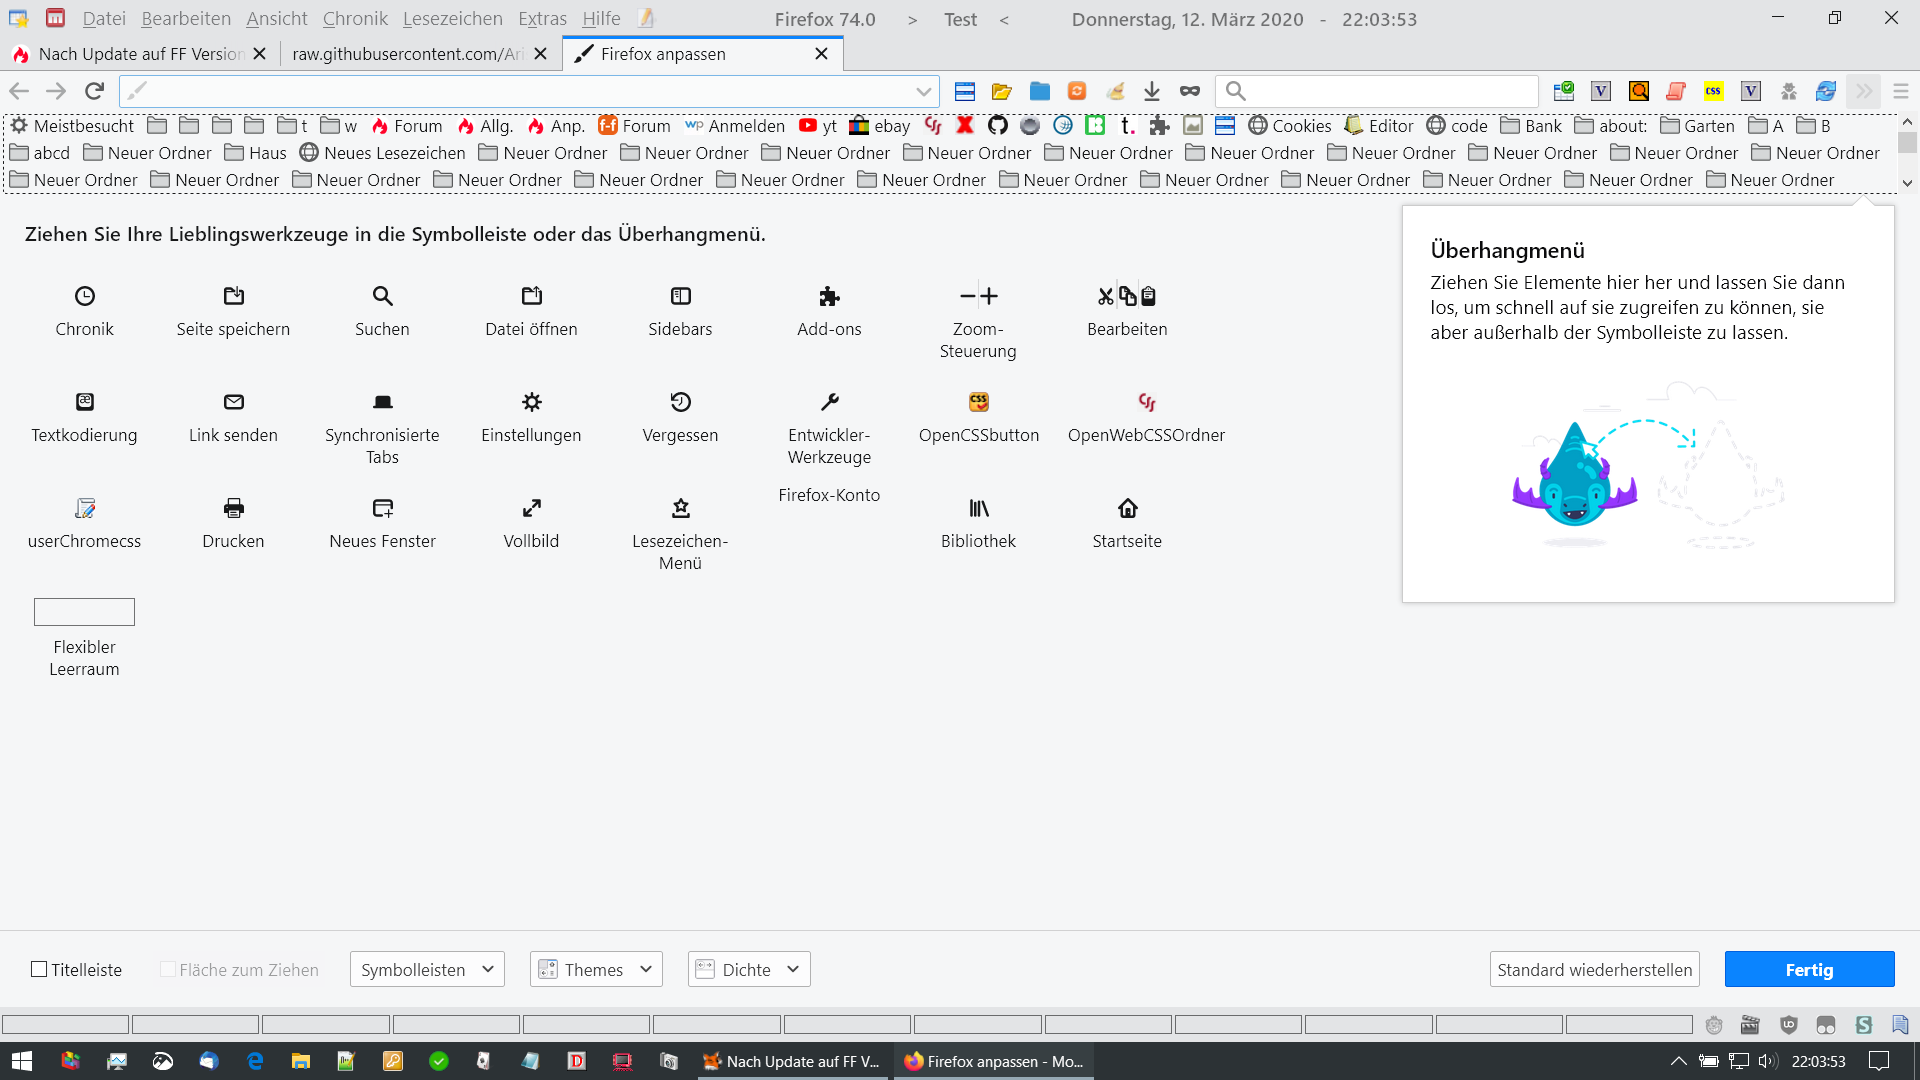Open the Symbolleisten dropdown
The height and width of the screenshot is (1080, 1920).
click(427, 969)
